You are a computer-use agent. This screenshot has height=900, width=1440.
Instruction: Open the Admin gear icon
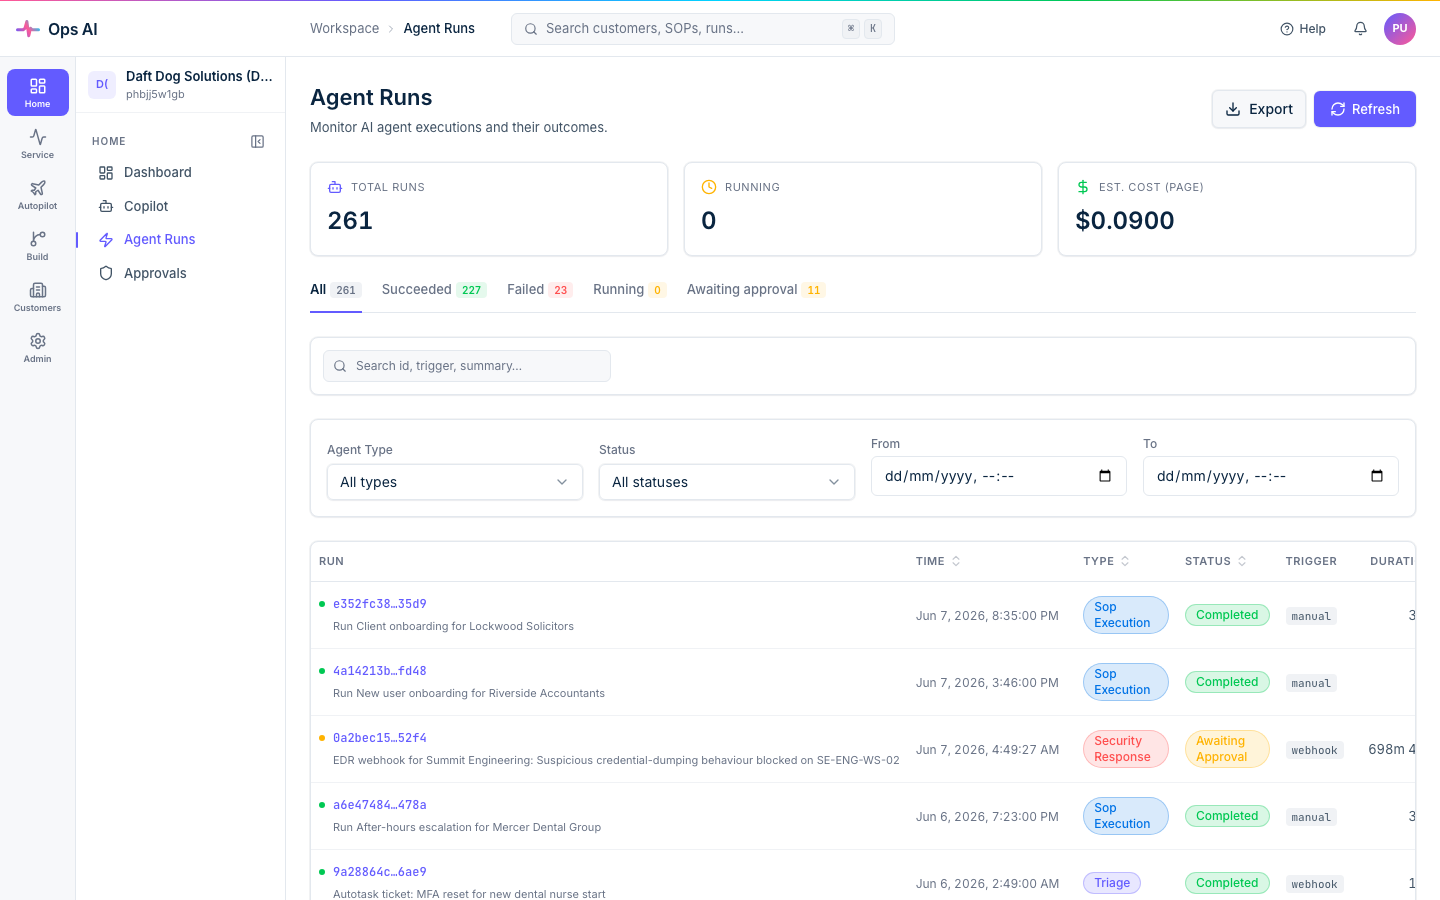(x=38, y=341)
